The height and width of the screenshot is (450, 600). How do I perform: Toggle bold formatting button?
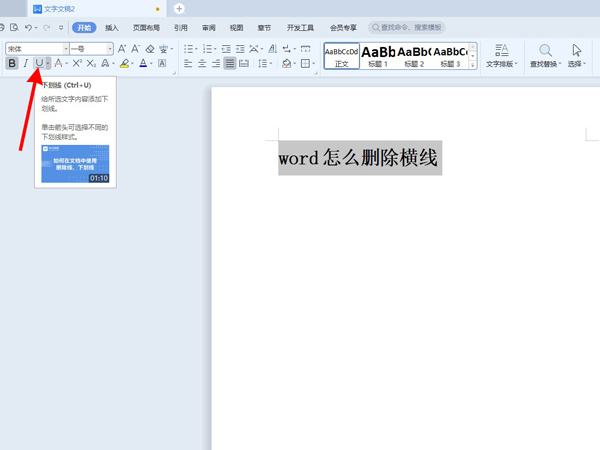coord(12,64)
